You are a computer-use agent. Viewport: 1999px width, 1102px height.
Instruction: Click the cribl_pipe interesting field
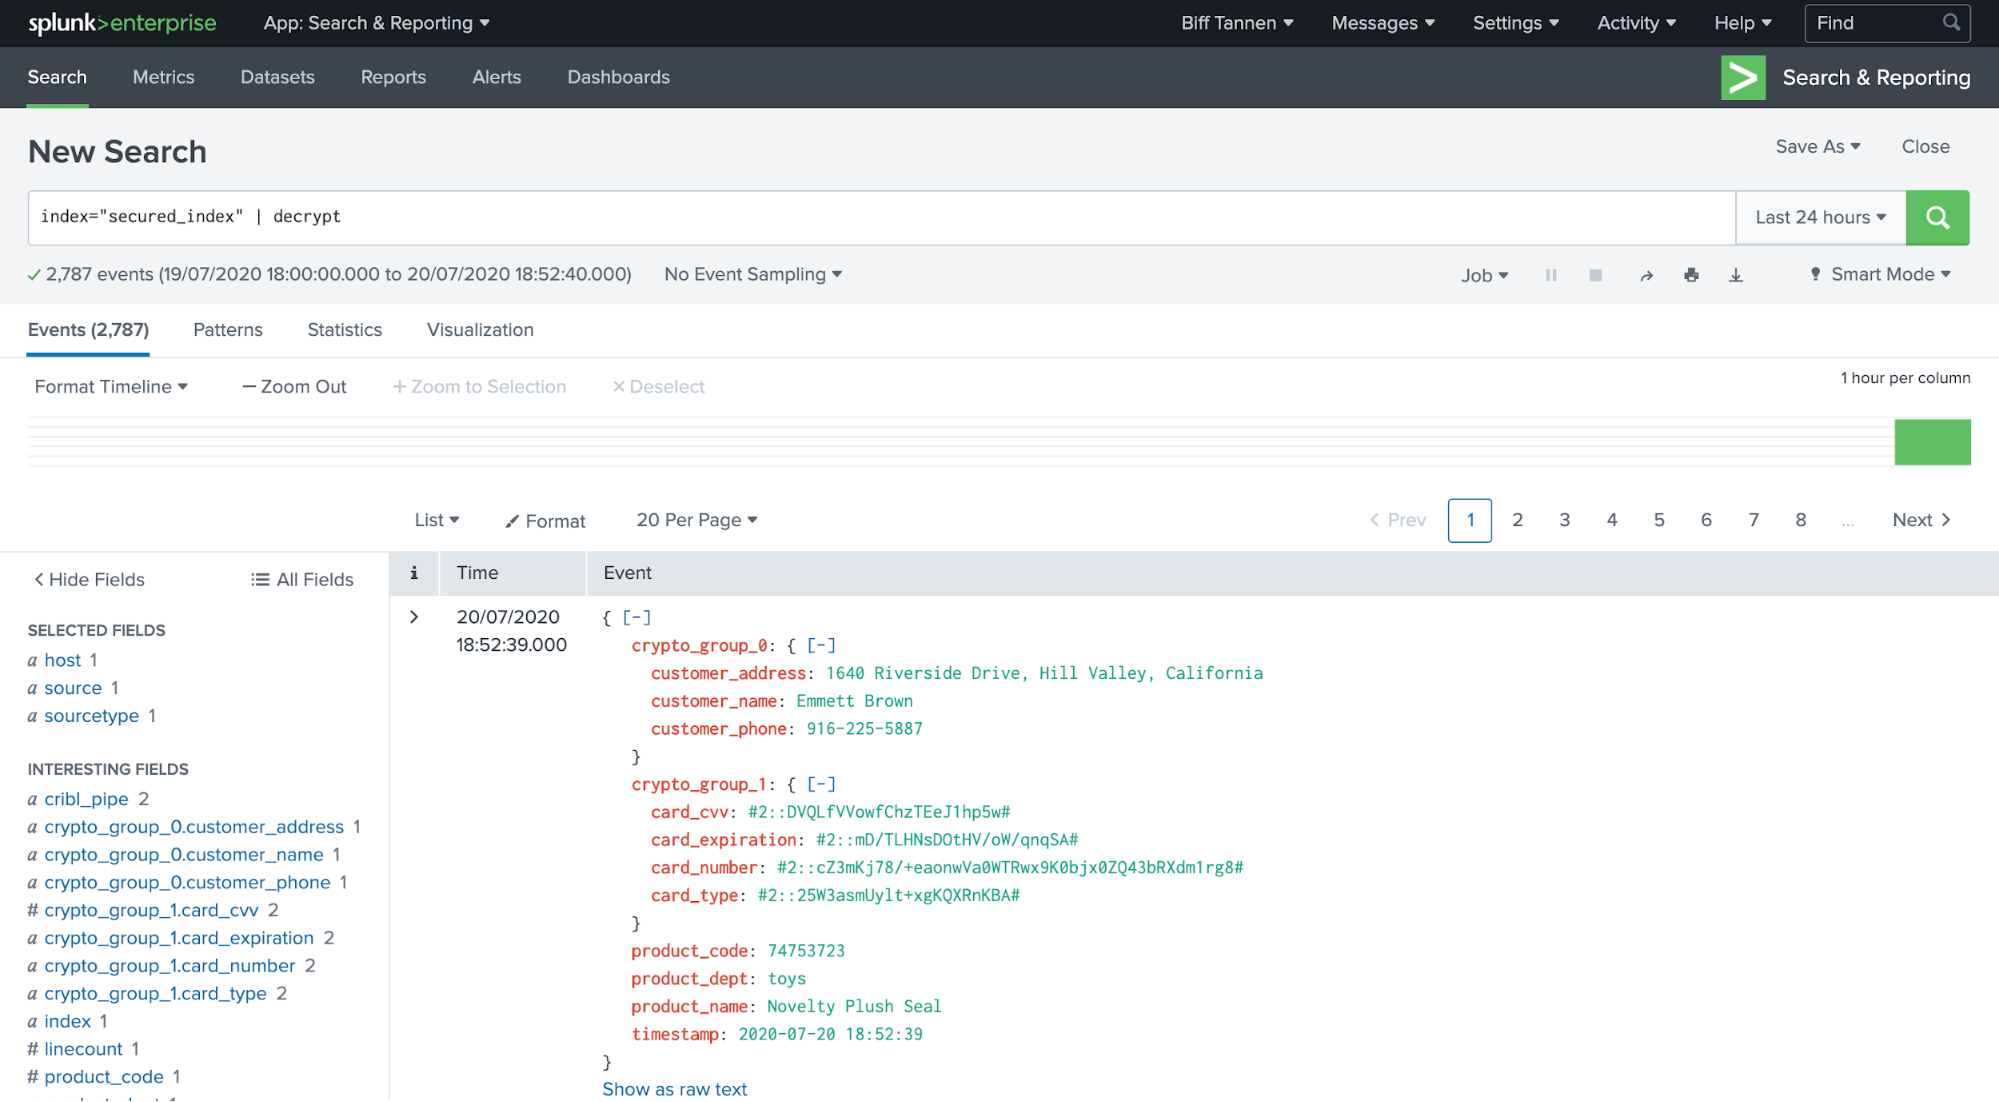click(x=86, y=799)
